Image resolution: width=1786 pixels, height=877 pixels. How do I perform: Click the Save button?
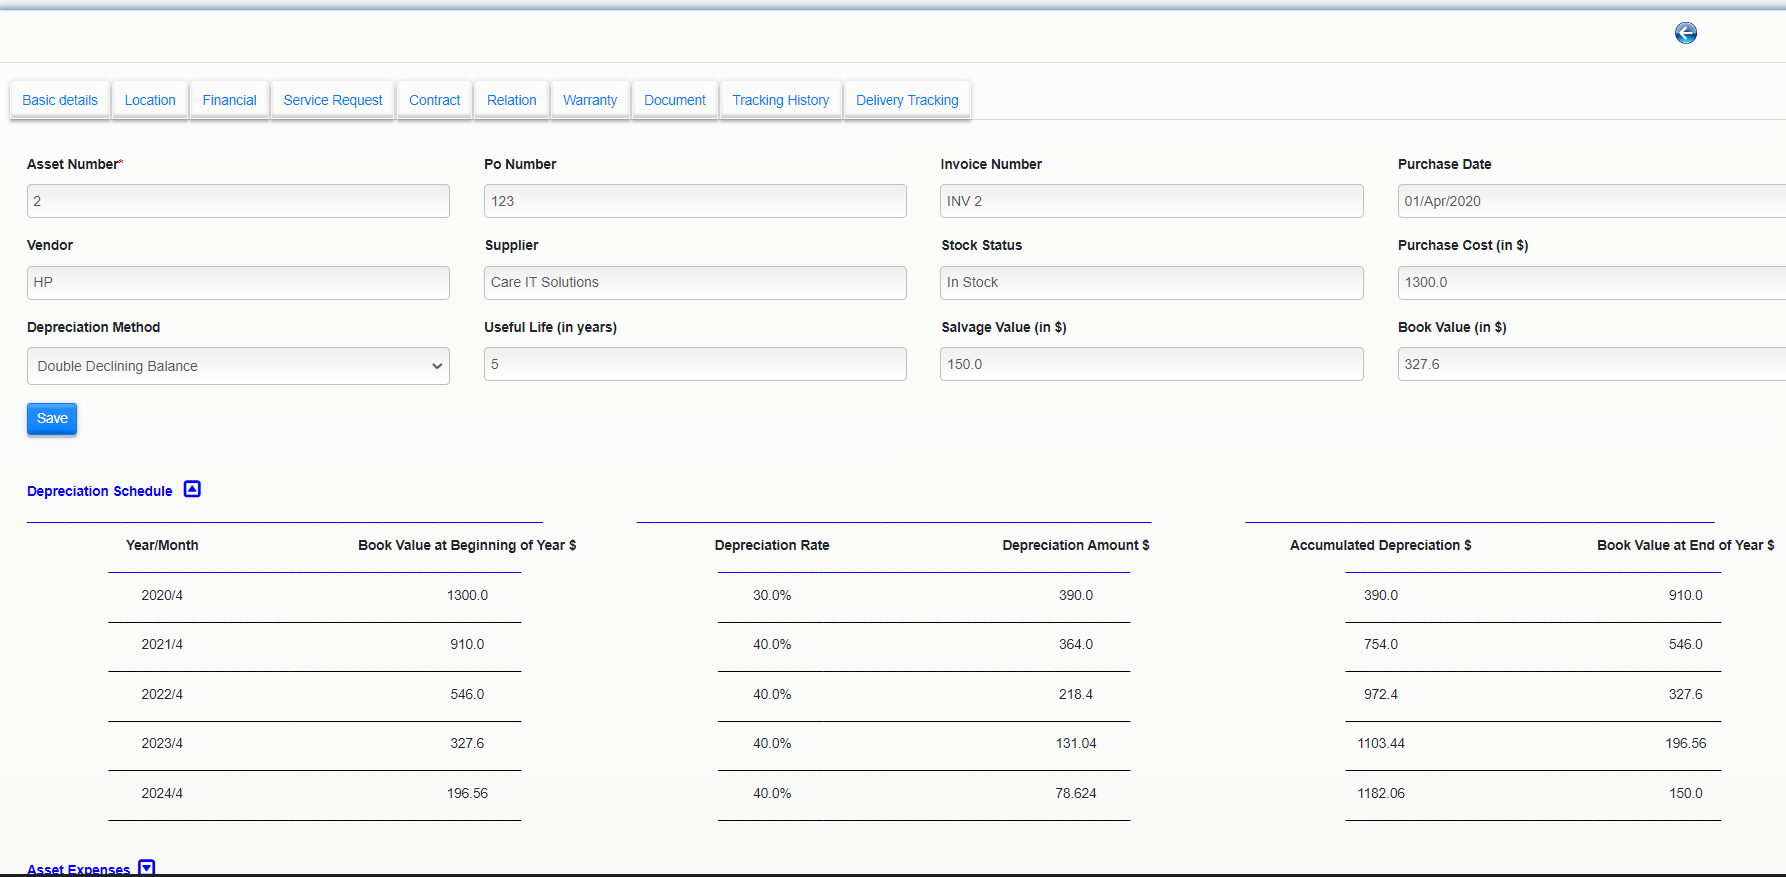coord(52,419)
